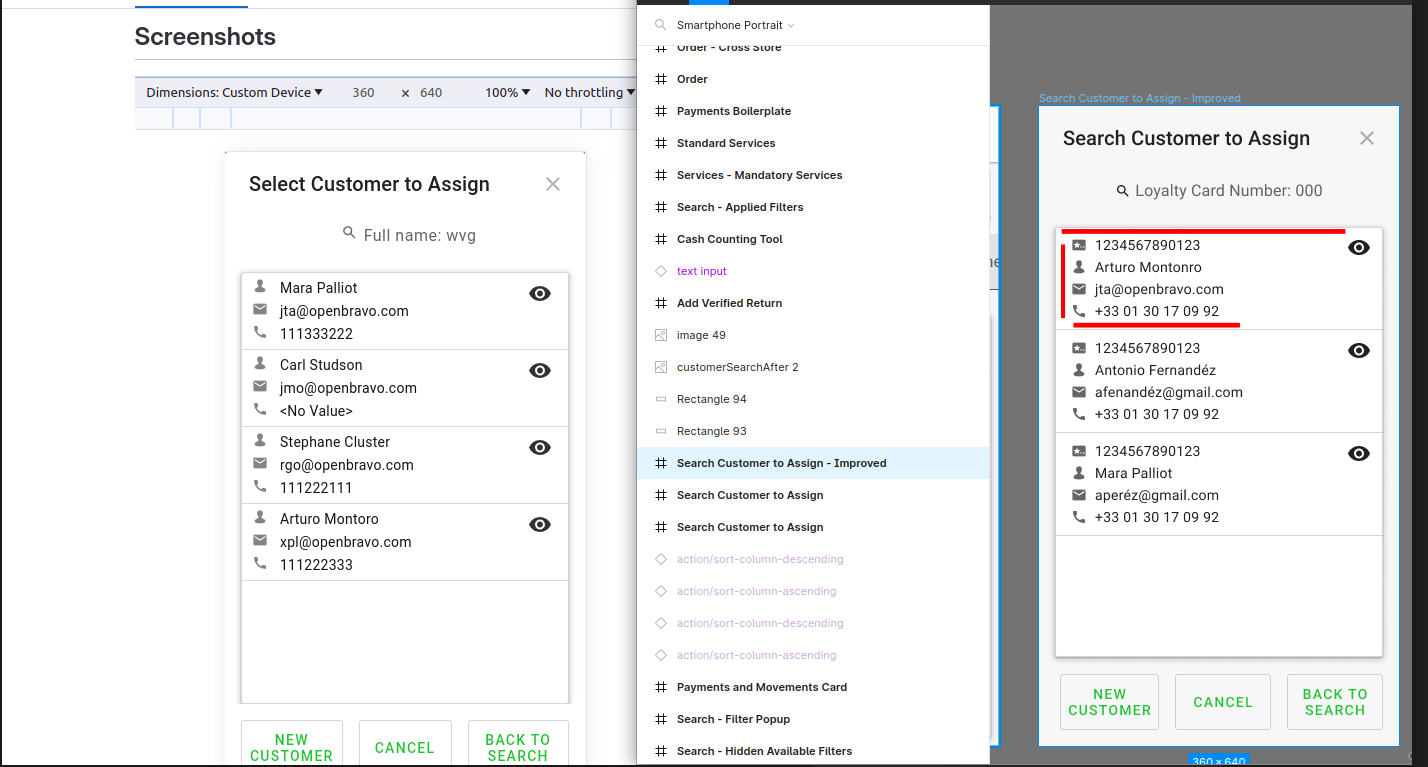Toggle eye icon for Carl Studson

(540, 370)
